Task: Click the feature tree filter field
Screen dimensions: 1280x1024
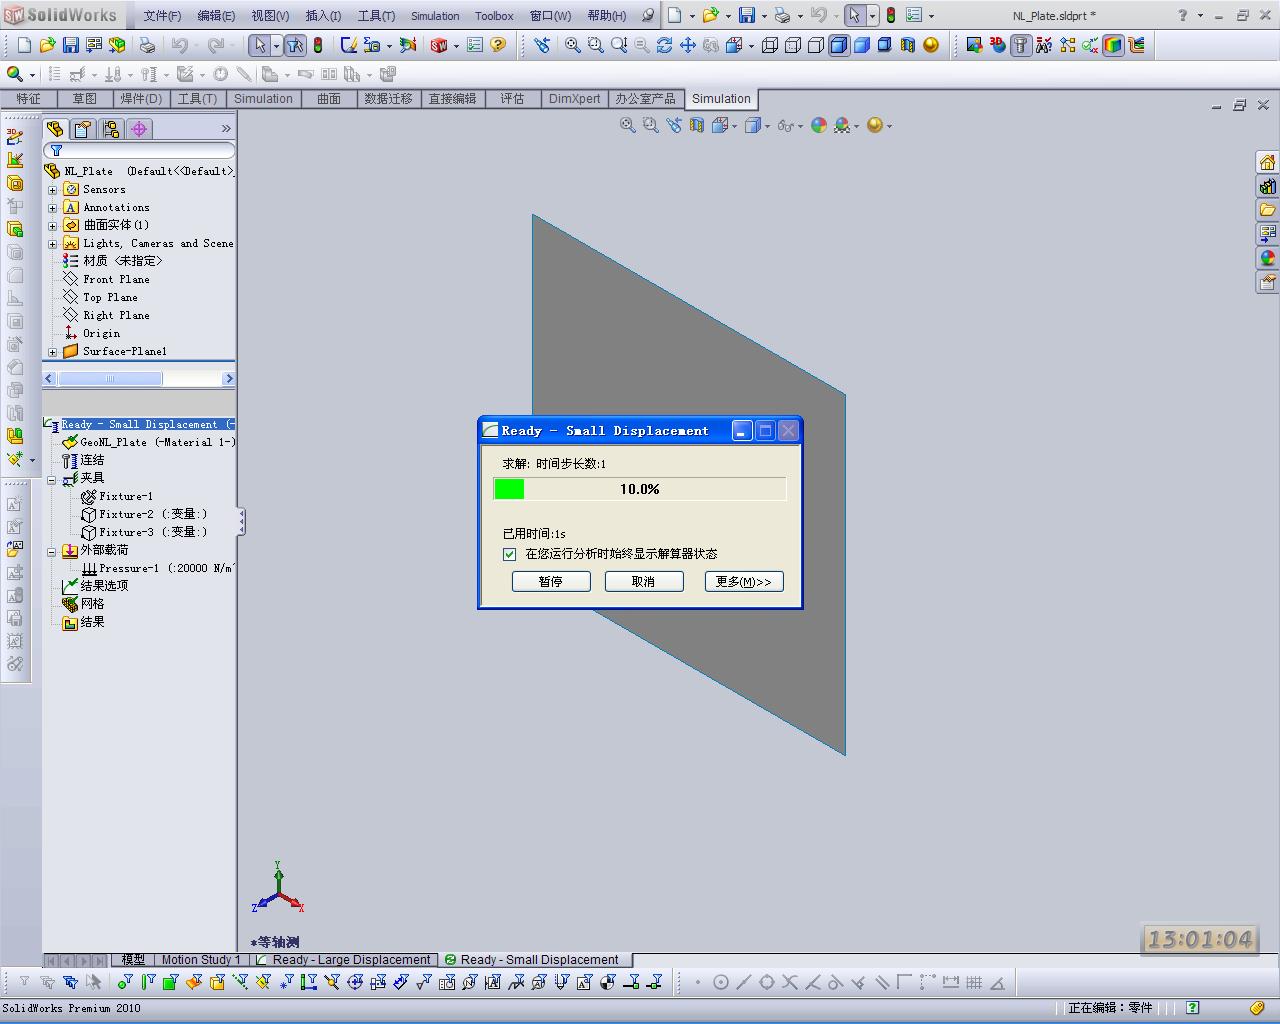Action: pos(139,151)
